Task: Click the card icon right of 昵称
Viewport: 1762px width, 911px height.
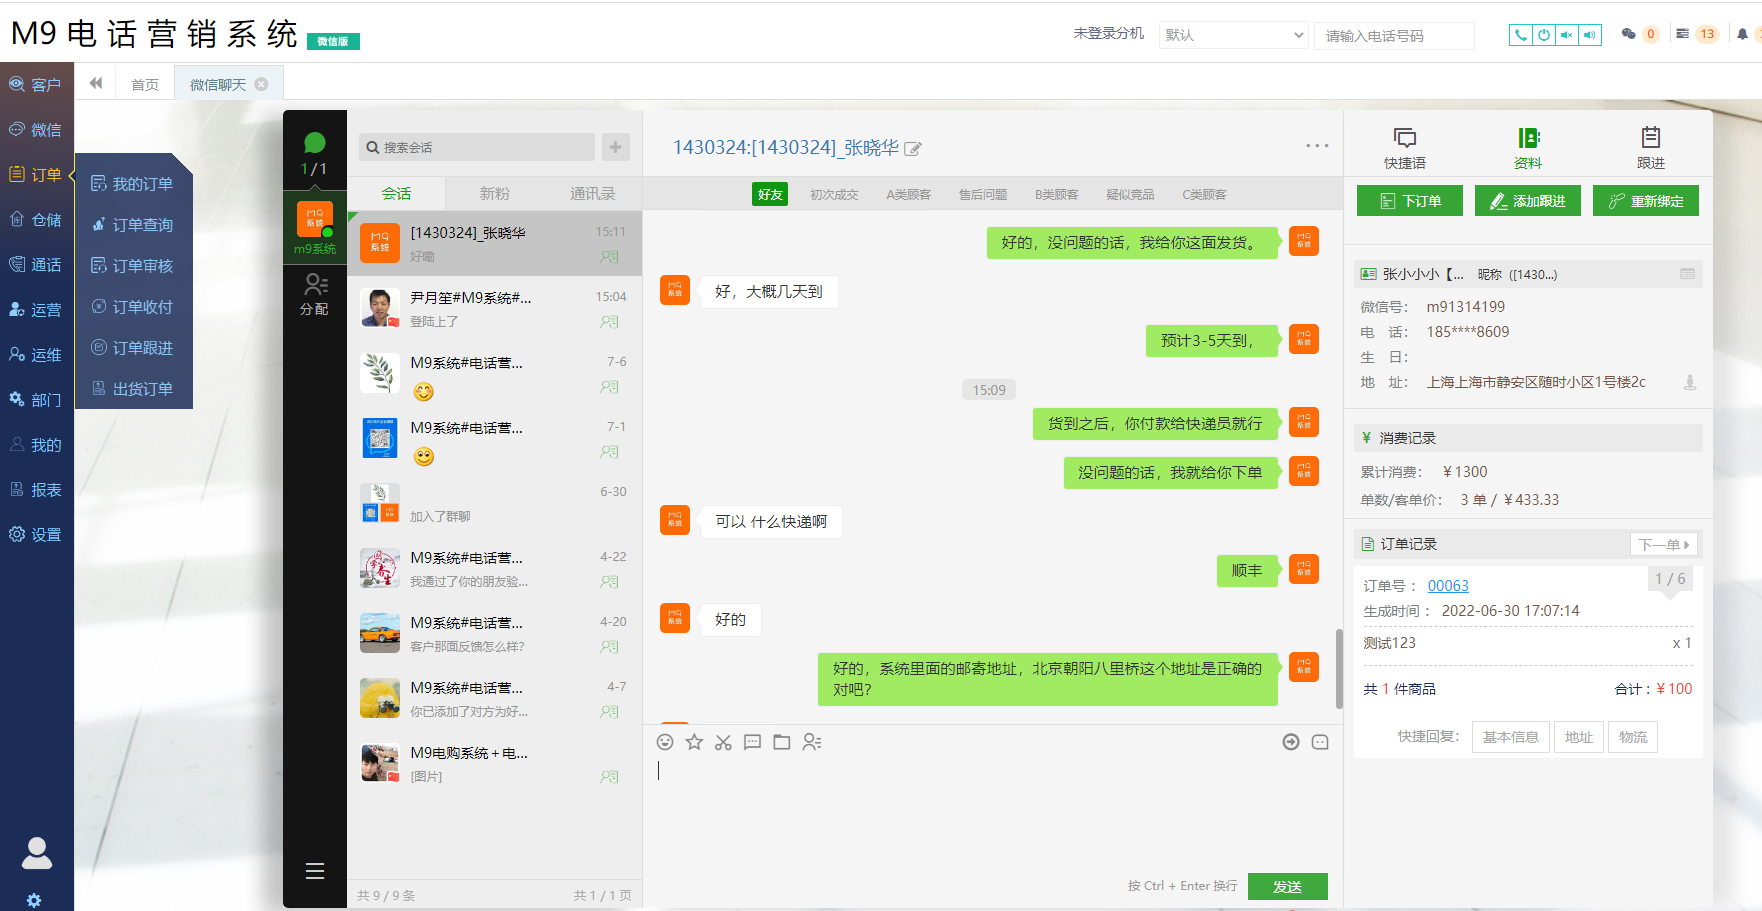Action: pos(1687,274)
